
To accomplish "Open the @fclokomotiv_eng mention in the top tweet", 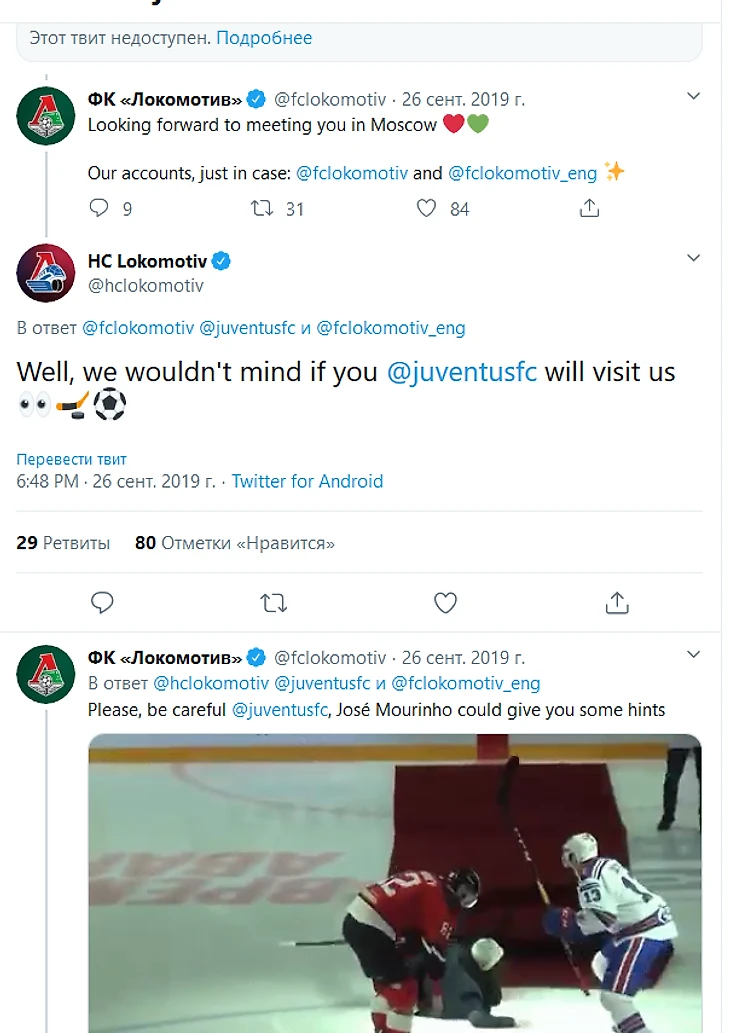I will 522,173.
